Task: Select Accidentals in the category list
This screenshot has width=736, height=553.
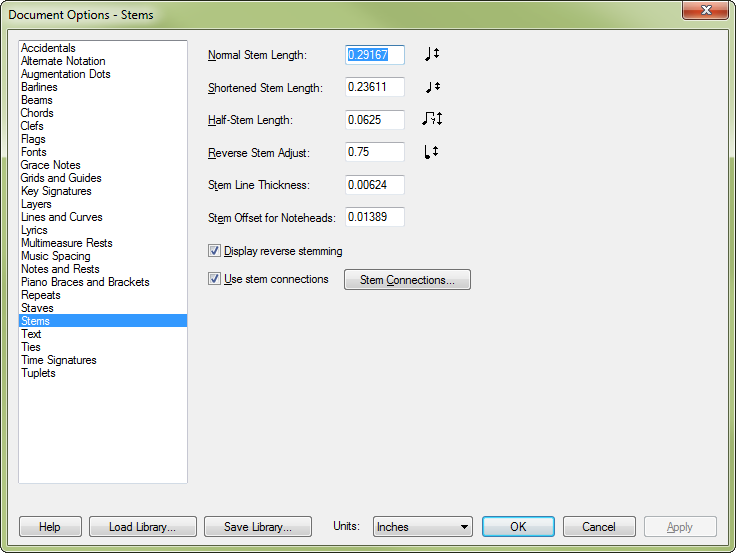Action: coord(48,48)
